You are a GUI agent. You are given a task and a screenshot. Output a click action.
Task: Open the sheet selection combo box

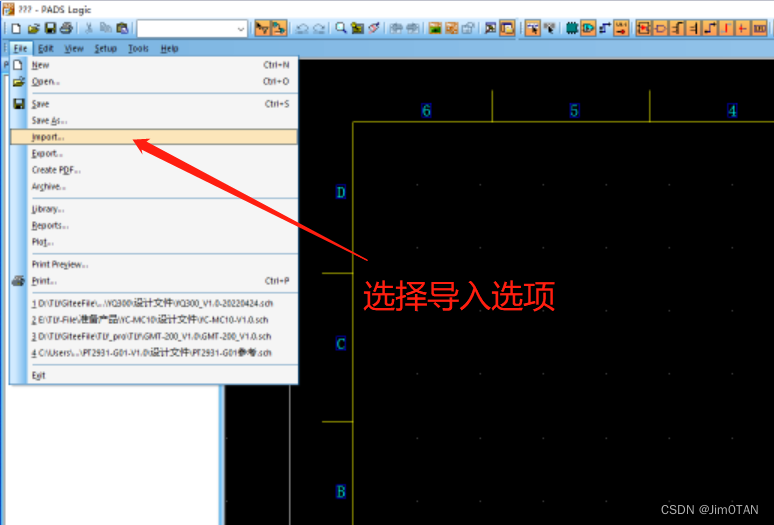pos(192,29)
